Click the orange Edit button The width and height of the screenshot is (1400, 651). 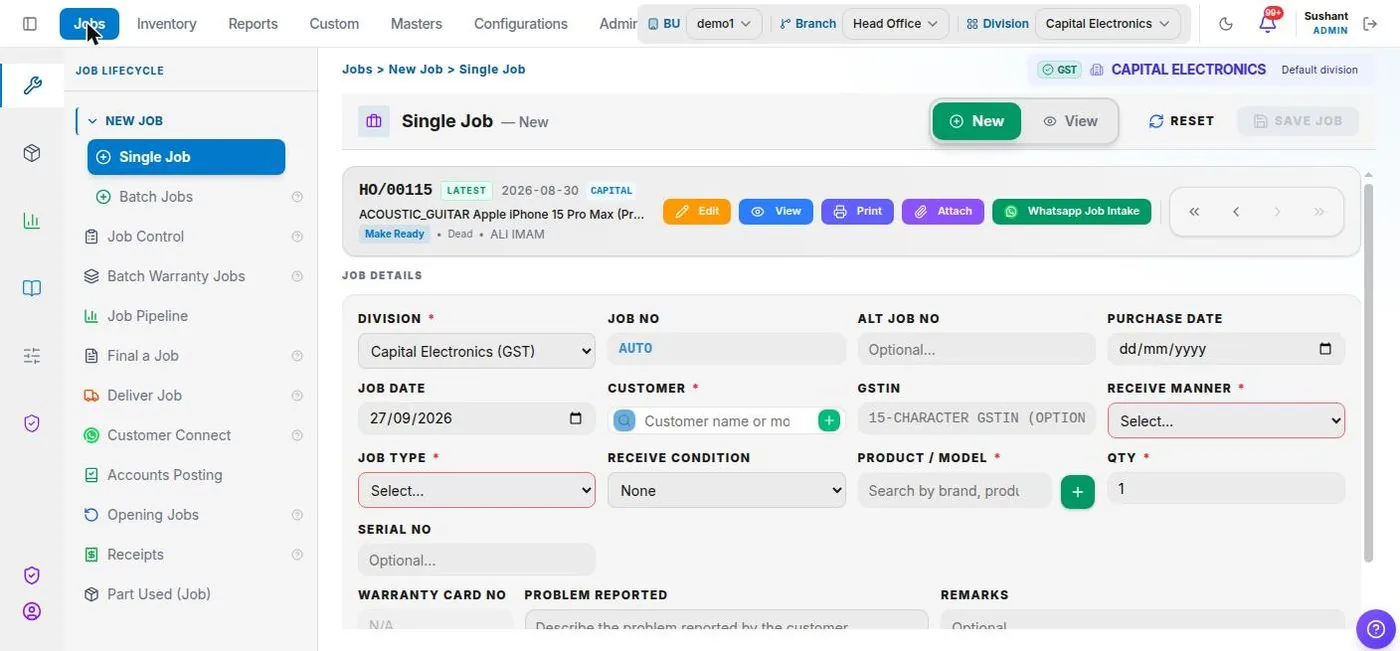[x=697, y=212]
